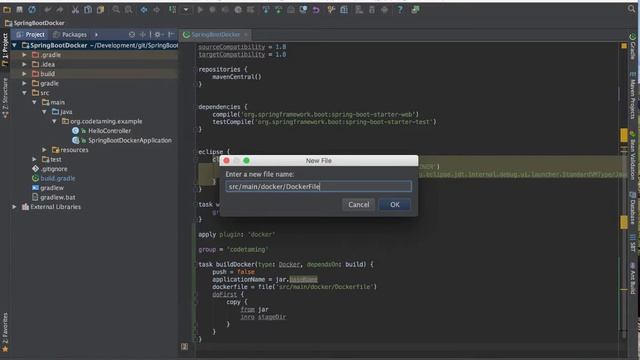Click the Run play icon
Screen dimensions: 640x360
coord(200,9)
